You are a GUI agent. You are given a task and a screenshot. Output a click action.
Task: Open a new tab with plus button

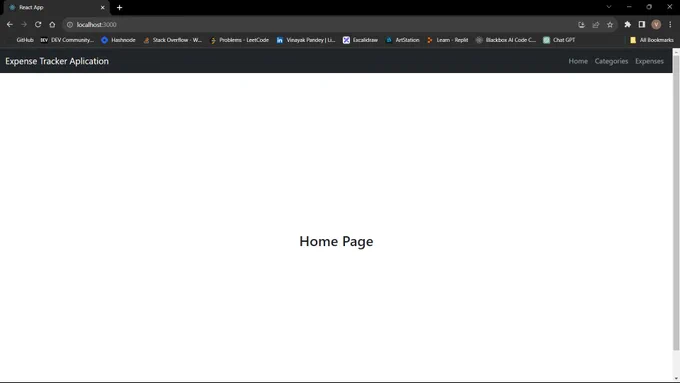pyautogui.click(x=119, y=7)
